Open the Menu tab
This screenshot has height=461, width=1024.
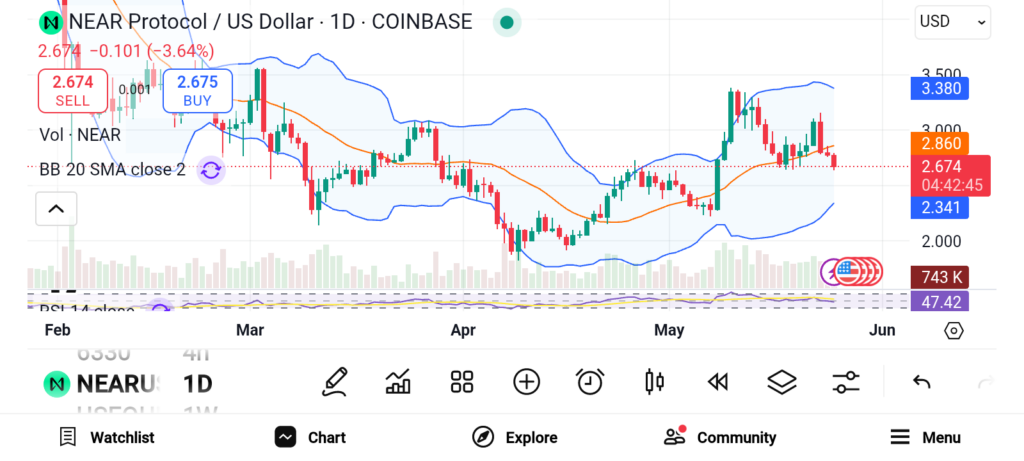[925, 437]
